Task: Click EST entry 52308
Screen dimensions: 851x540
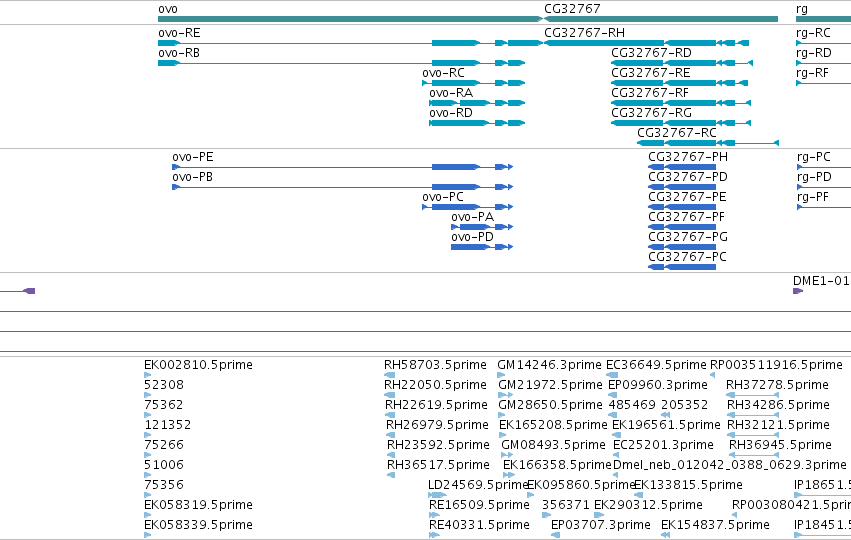Action: 148,395
